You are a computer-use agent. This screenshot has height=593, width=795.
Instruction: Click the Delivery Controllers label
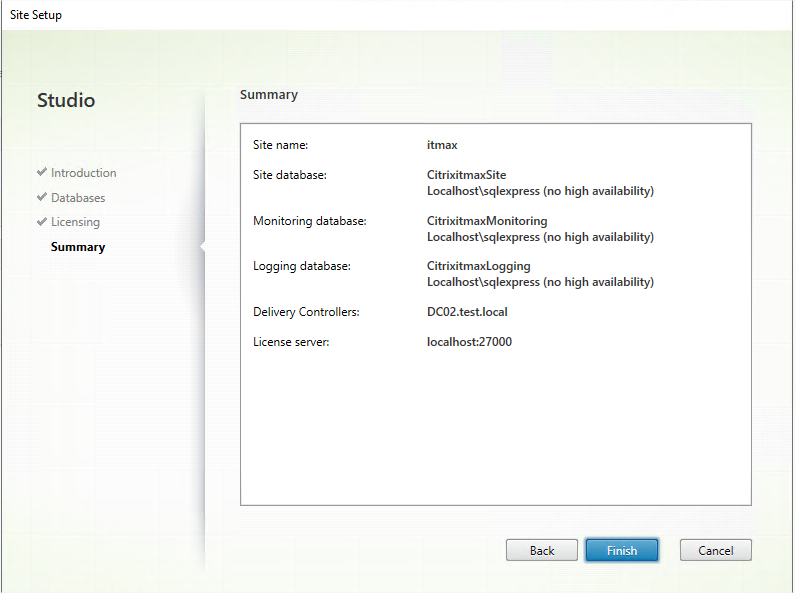click(306, 312)
